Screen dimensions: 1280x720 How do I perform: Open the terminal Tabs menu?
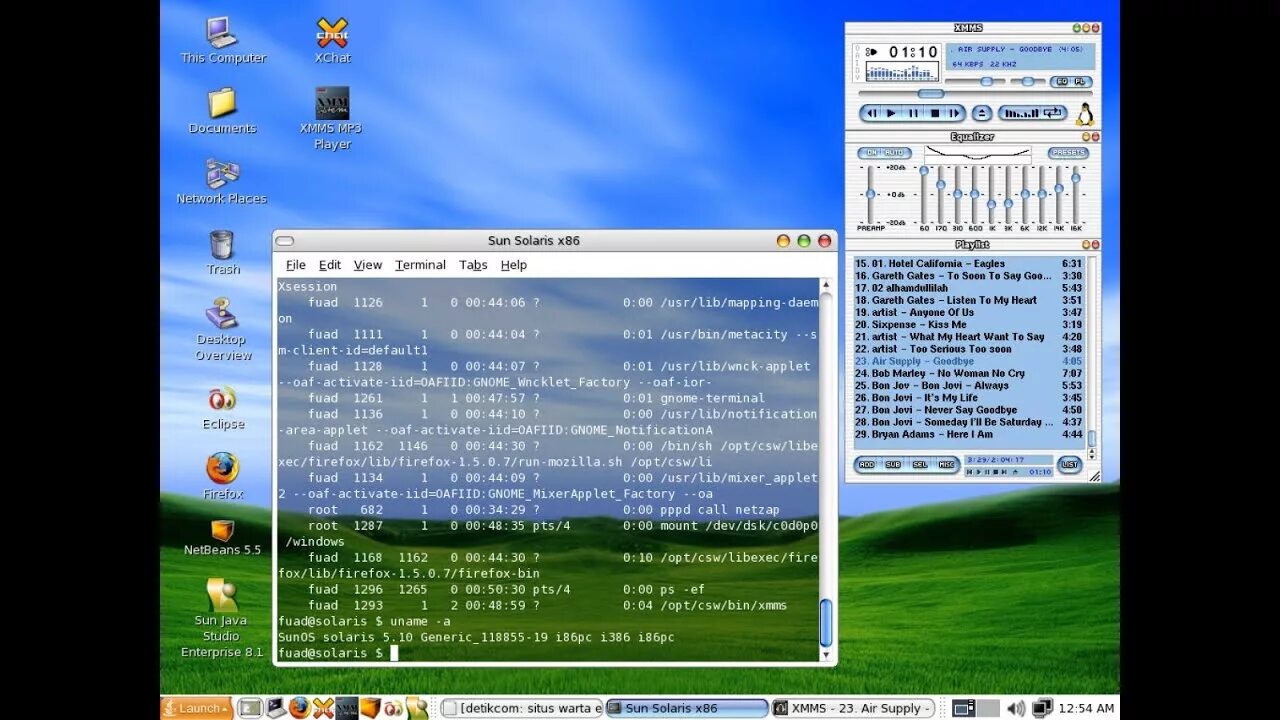(473, 265)
